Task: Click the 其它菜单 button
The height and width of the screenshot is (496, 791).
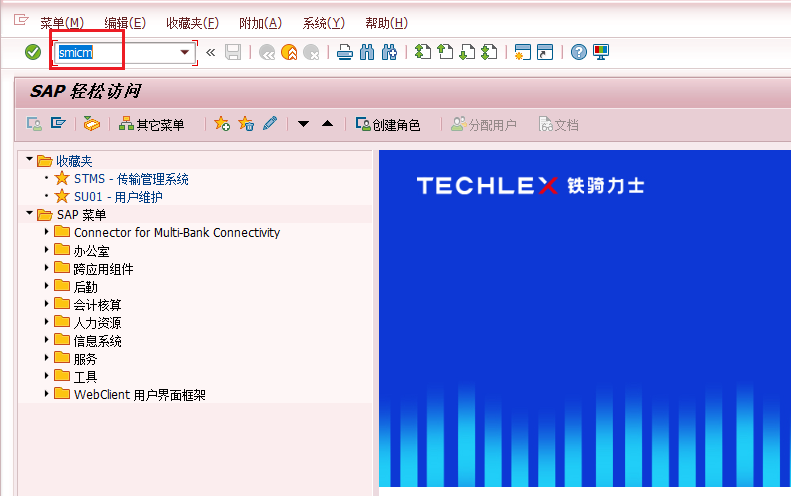Action: [151, 124]
